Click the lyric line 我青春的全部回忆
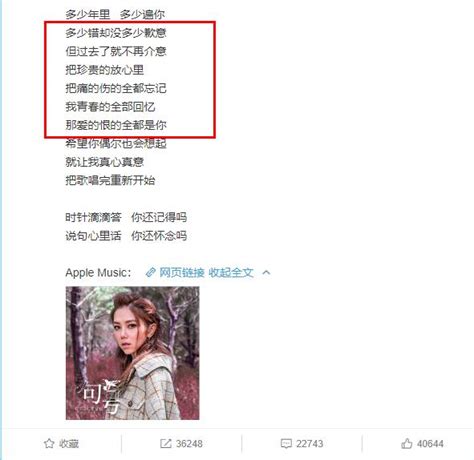 (110, 107)
